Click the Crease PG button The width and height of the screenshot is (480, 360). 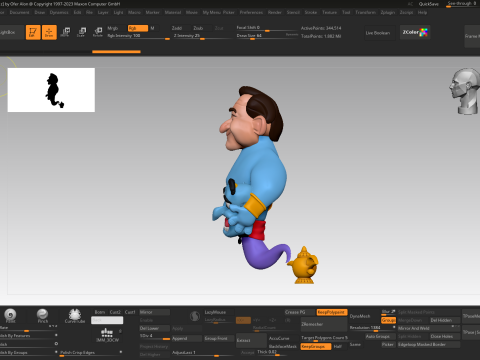click(299, 312)
